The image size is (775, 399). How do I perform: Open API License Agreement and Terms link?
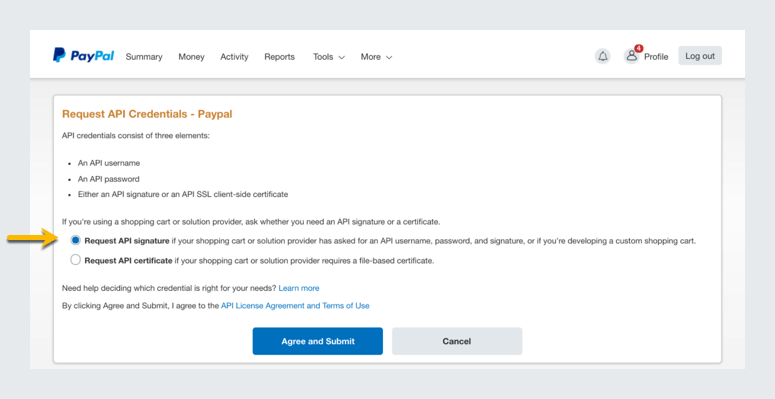coord(295,306)
